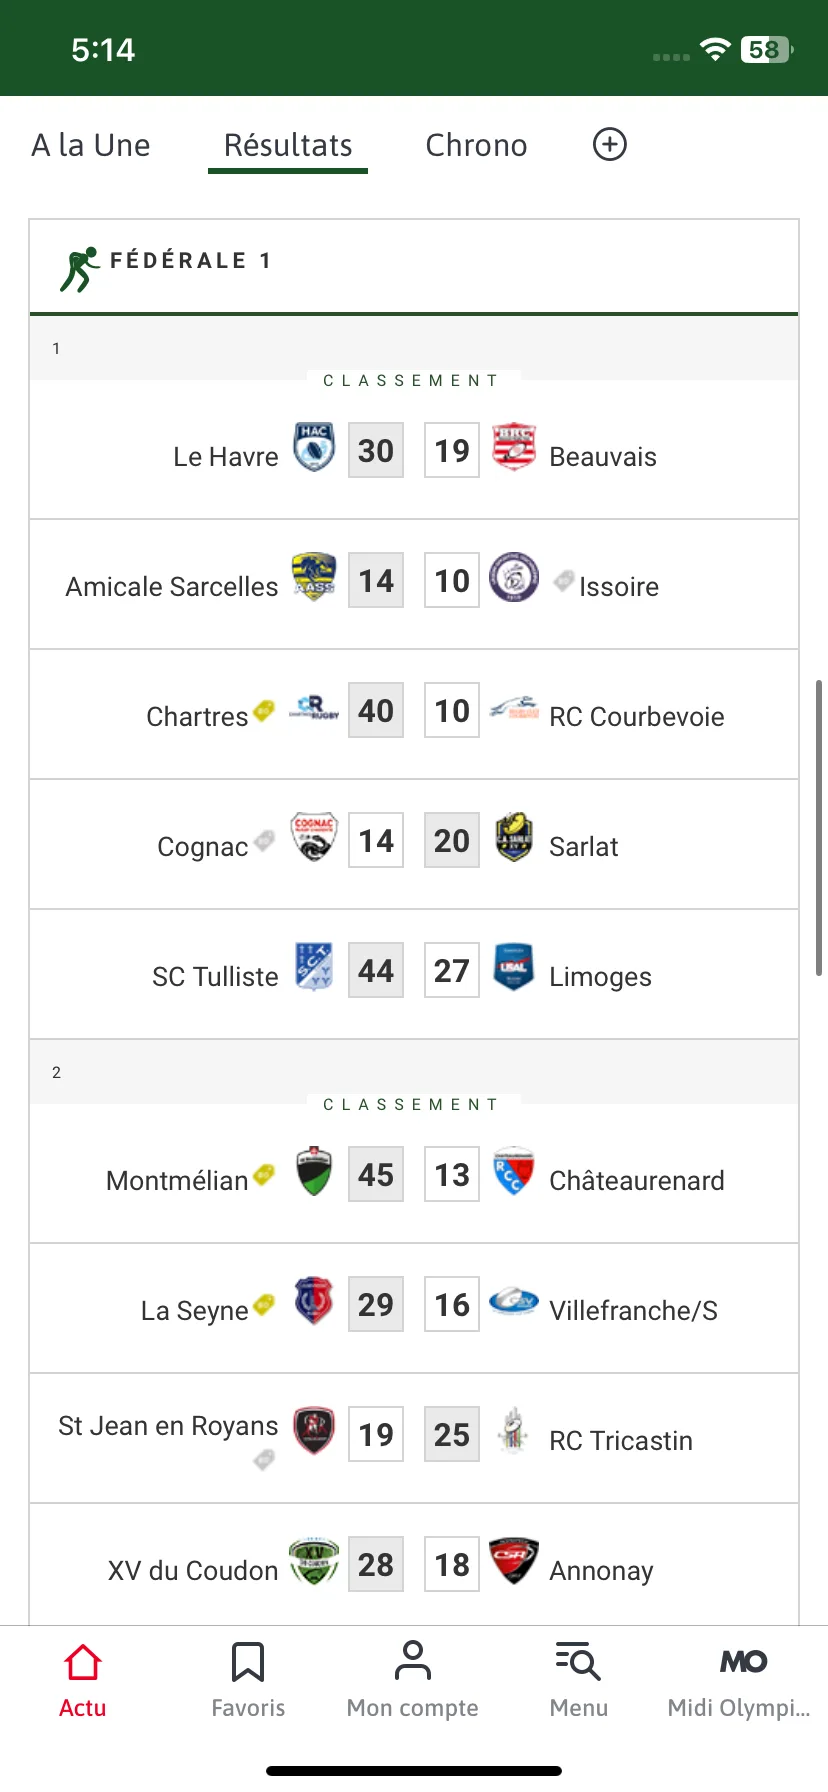Switch to the Chrono tab

pyautogui.click(x=476, y=145)
